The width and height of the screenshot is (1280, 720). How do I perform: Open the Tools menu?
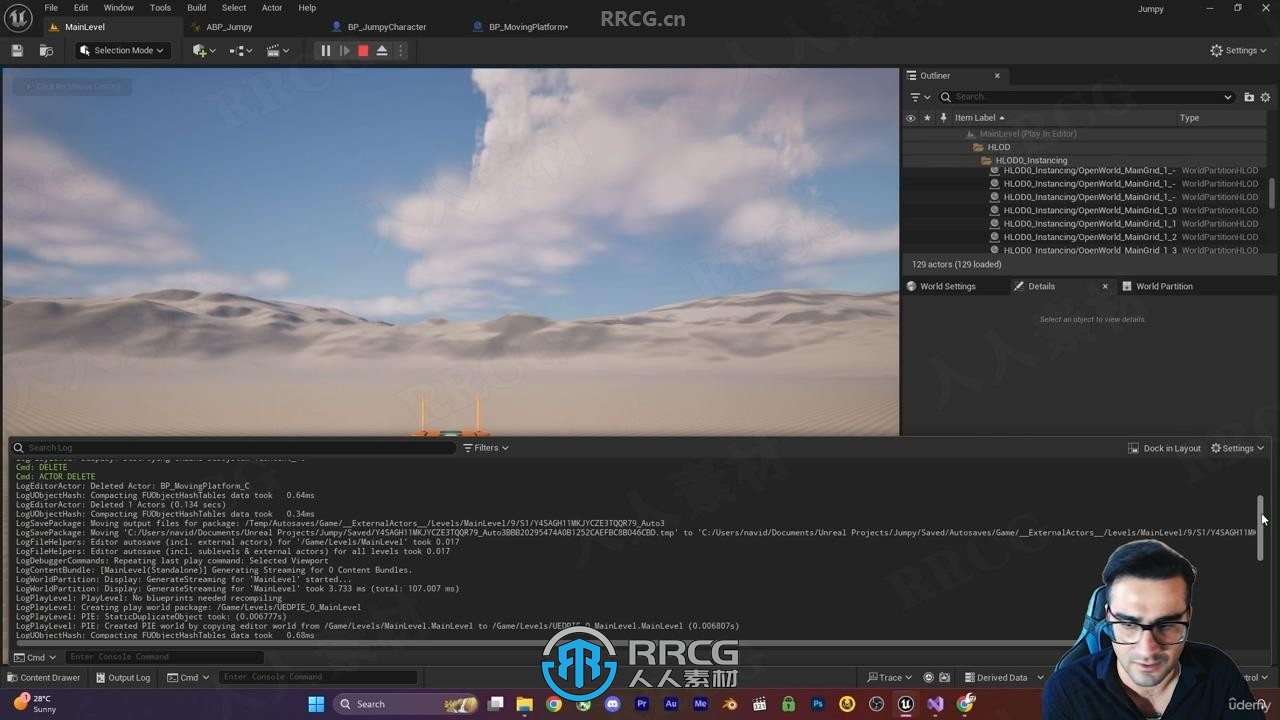160,8
